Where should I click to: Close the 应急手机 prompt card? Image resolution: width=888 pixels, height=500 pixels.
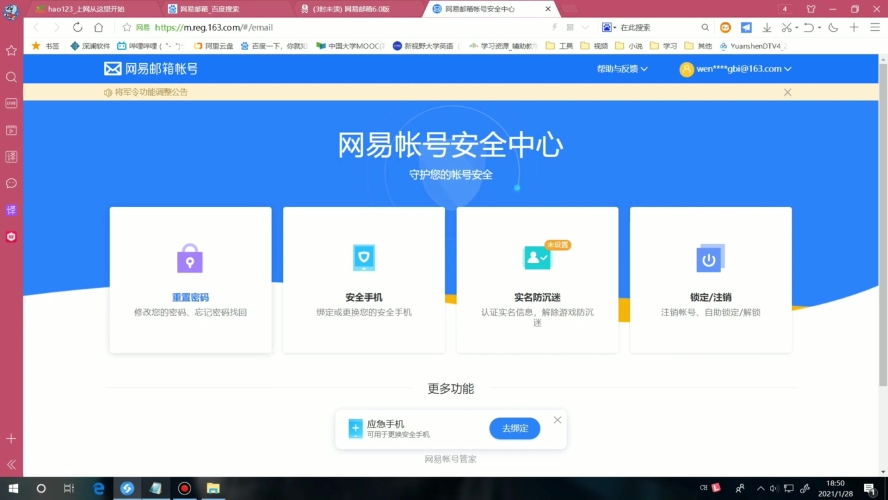(x=557, y=420)
